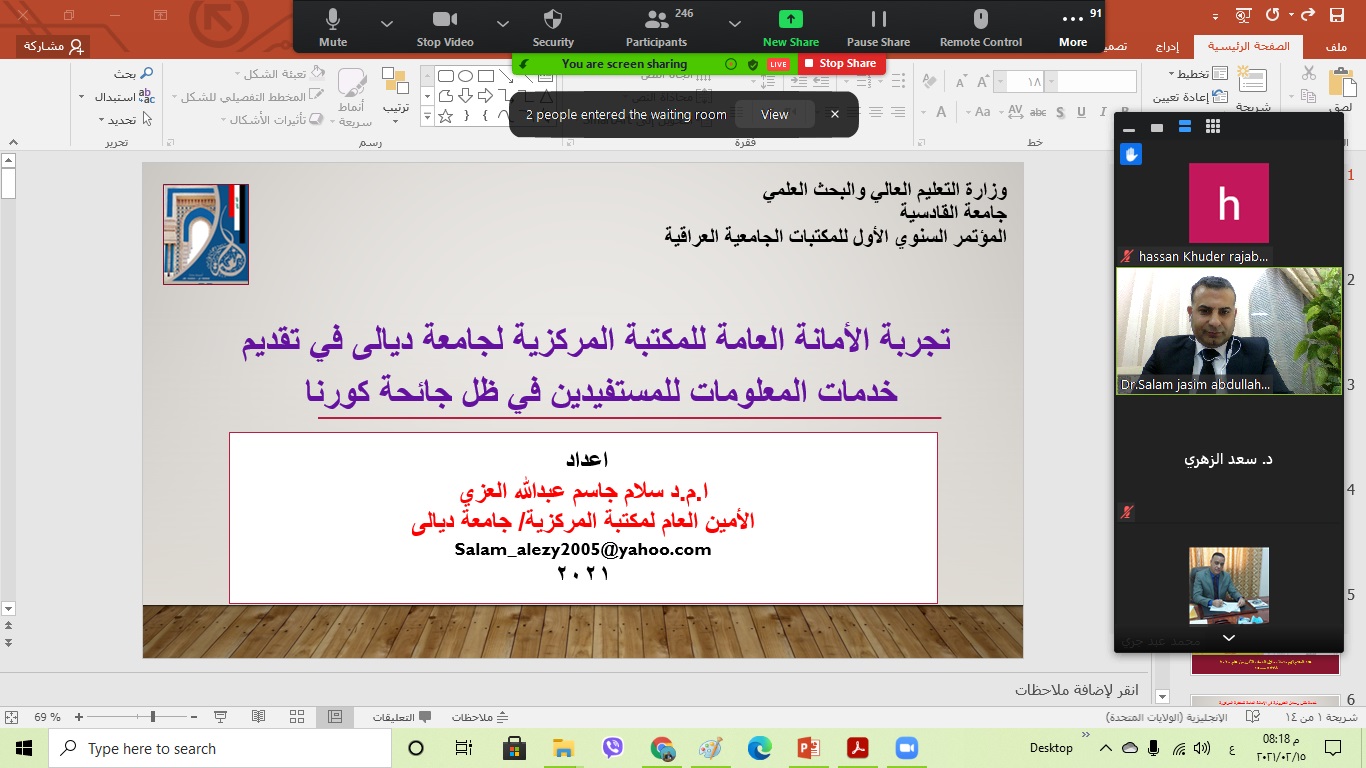
Task: Open the Zoom Participants panel
Action: tap(656, 28)
